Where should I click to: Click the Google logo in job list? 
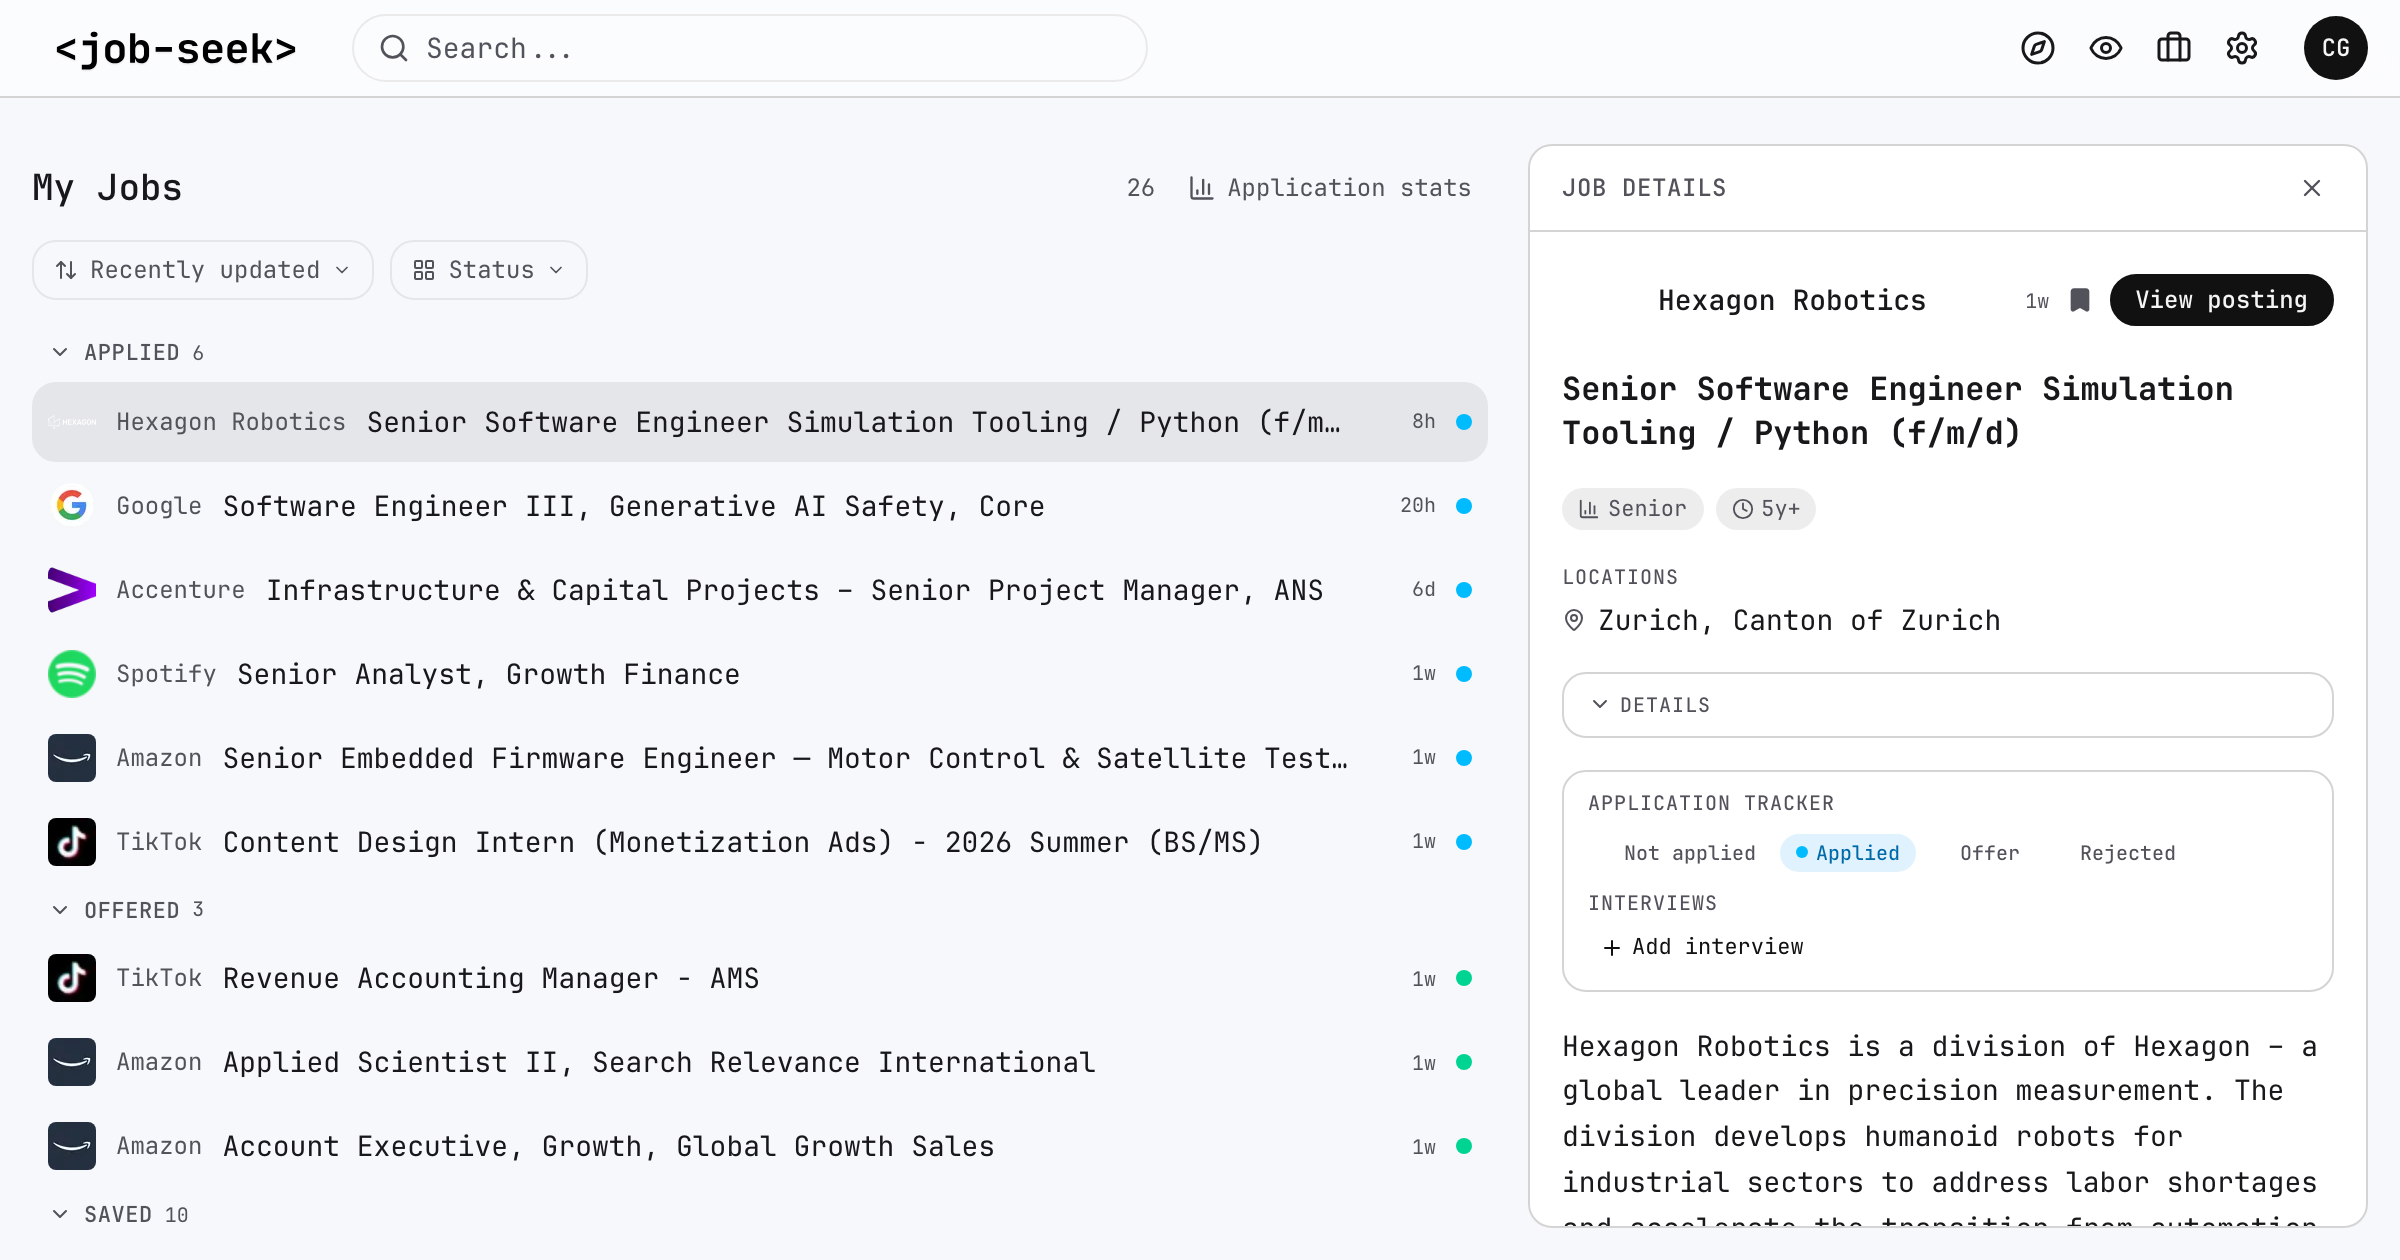coord(72,506)
